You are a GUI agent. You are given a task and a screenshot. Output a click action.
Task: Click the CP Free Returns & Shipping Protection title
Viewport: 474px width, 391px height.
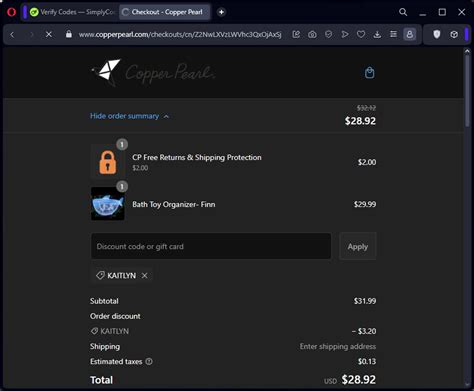[x=197, y=157]
